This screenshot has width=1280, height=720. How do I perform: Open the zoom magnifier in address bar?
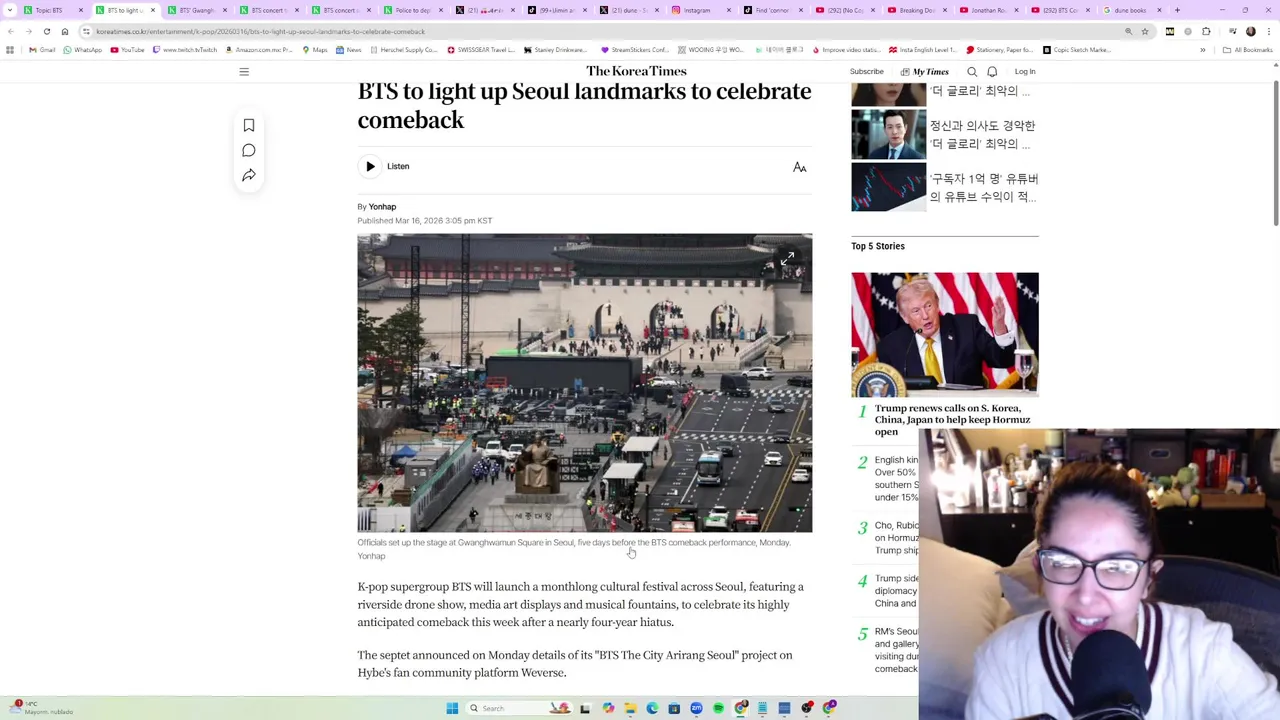[x=1128, y=31]
